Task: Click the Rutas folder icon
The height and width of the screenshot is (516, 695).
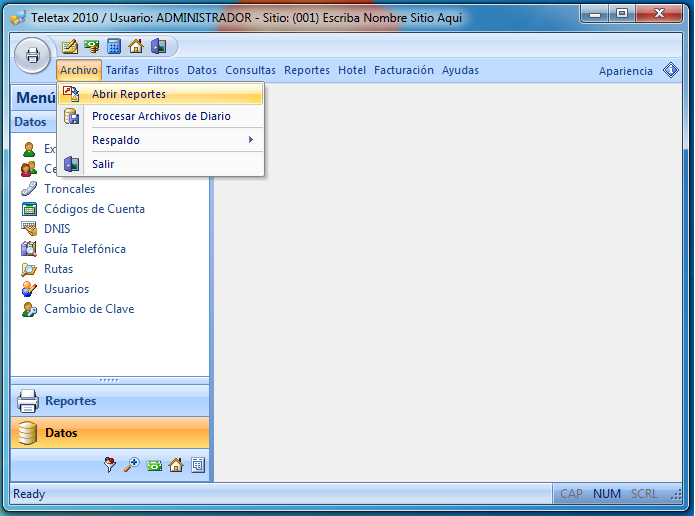Action: coord(29,269)
